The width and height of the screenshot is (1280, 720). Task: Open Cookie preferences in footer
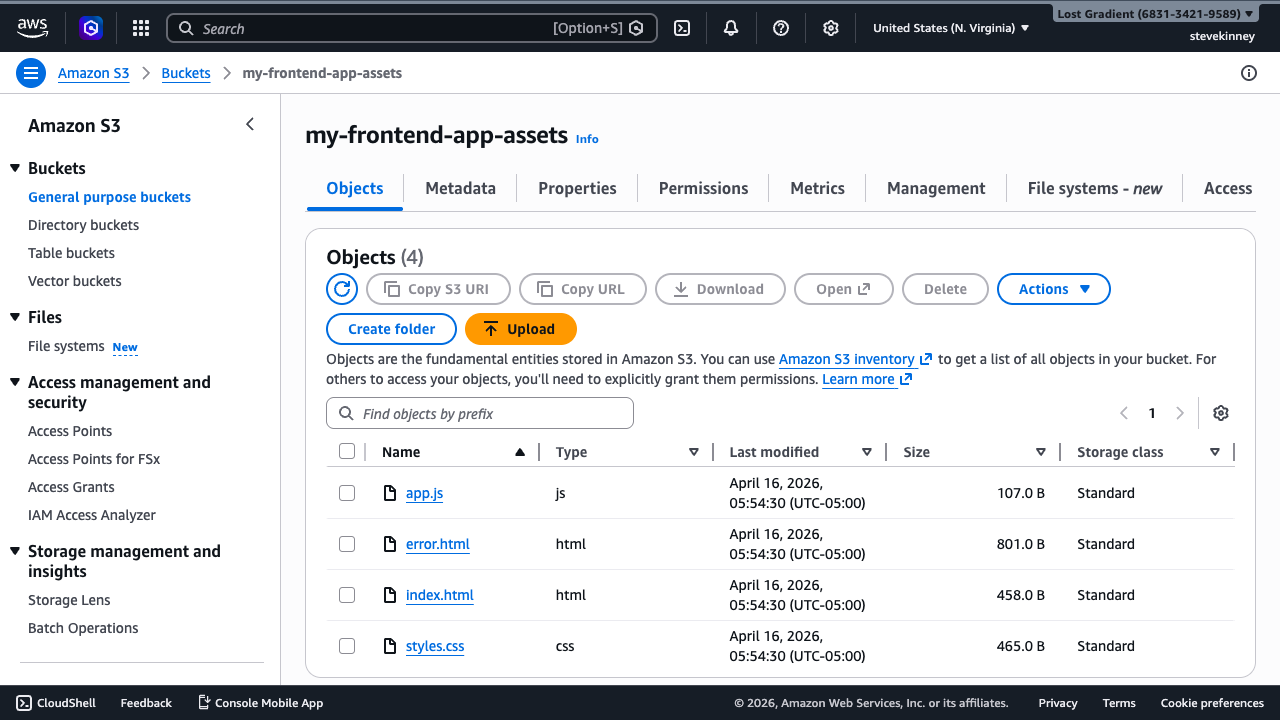1212,703
